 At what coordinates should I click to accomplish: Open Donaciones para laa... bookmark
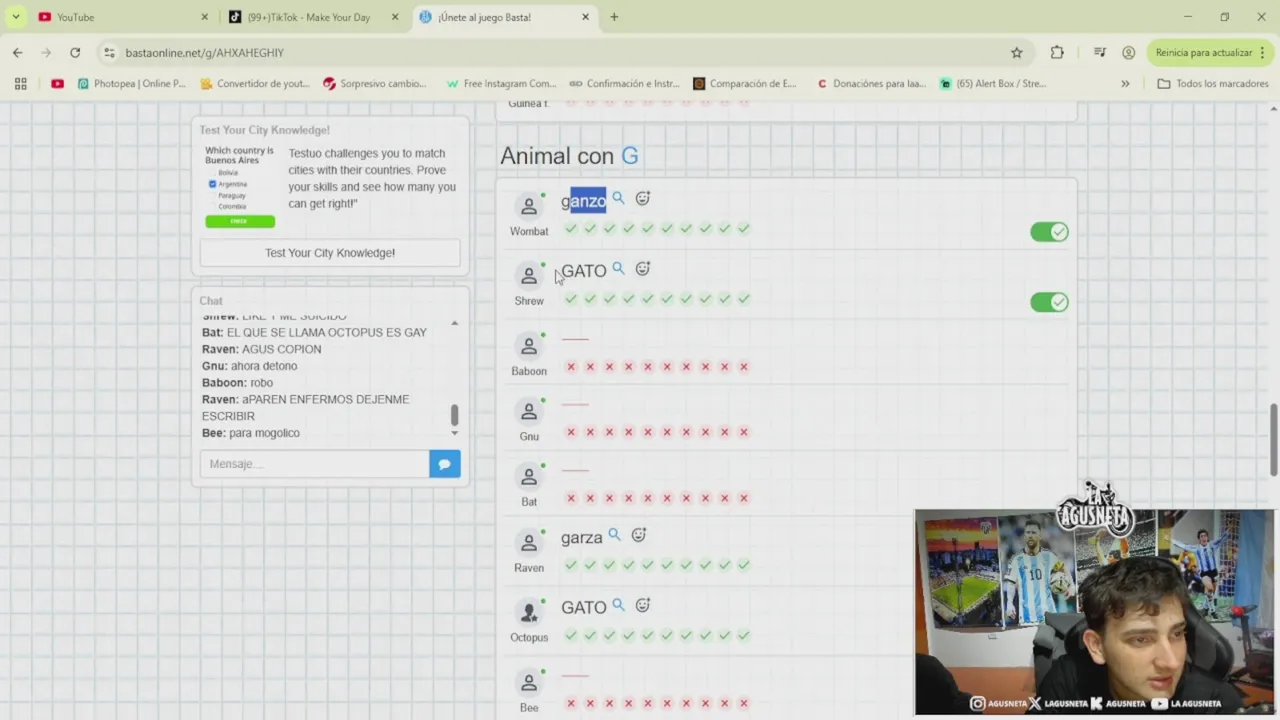[871, 84]
